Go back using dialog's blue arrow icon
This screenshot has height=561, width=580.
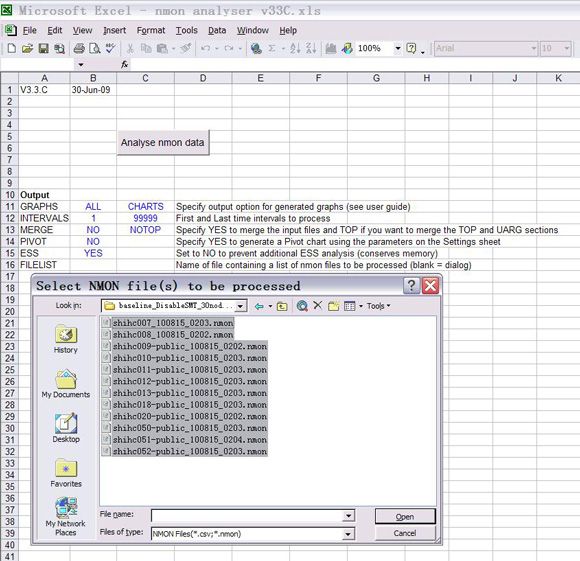click(259, 306)
